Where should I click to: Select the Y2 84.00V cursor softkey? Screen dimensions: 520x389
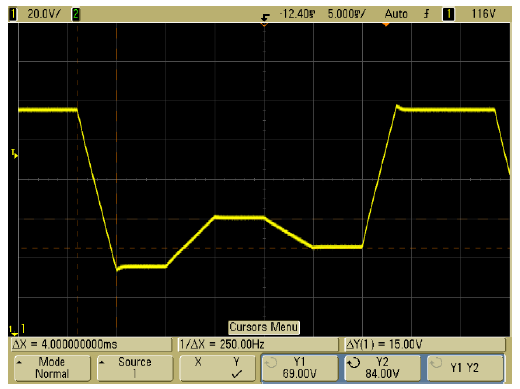(x=382, y=368)
